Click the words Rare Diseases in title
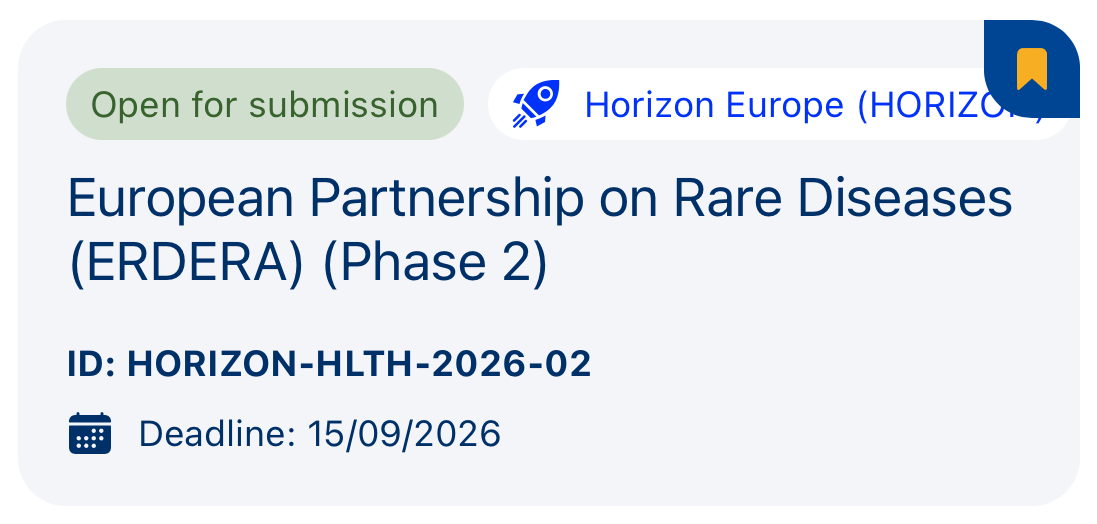Screen dimensions: 1097x524 (x=843, y=198)
